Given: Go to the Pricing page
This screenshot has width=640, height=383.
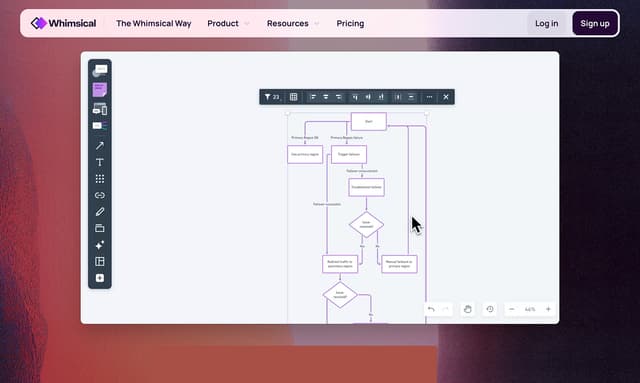Looking at the screenshot, I should (350, 23).
